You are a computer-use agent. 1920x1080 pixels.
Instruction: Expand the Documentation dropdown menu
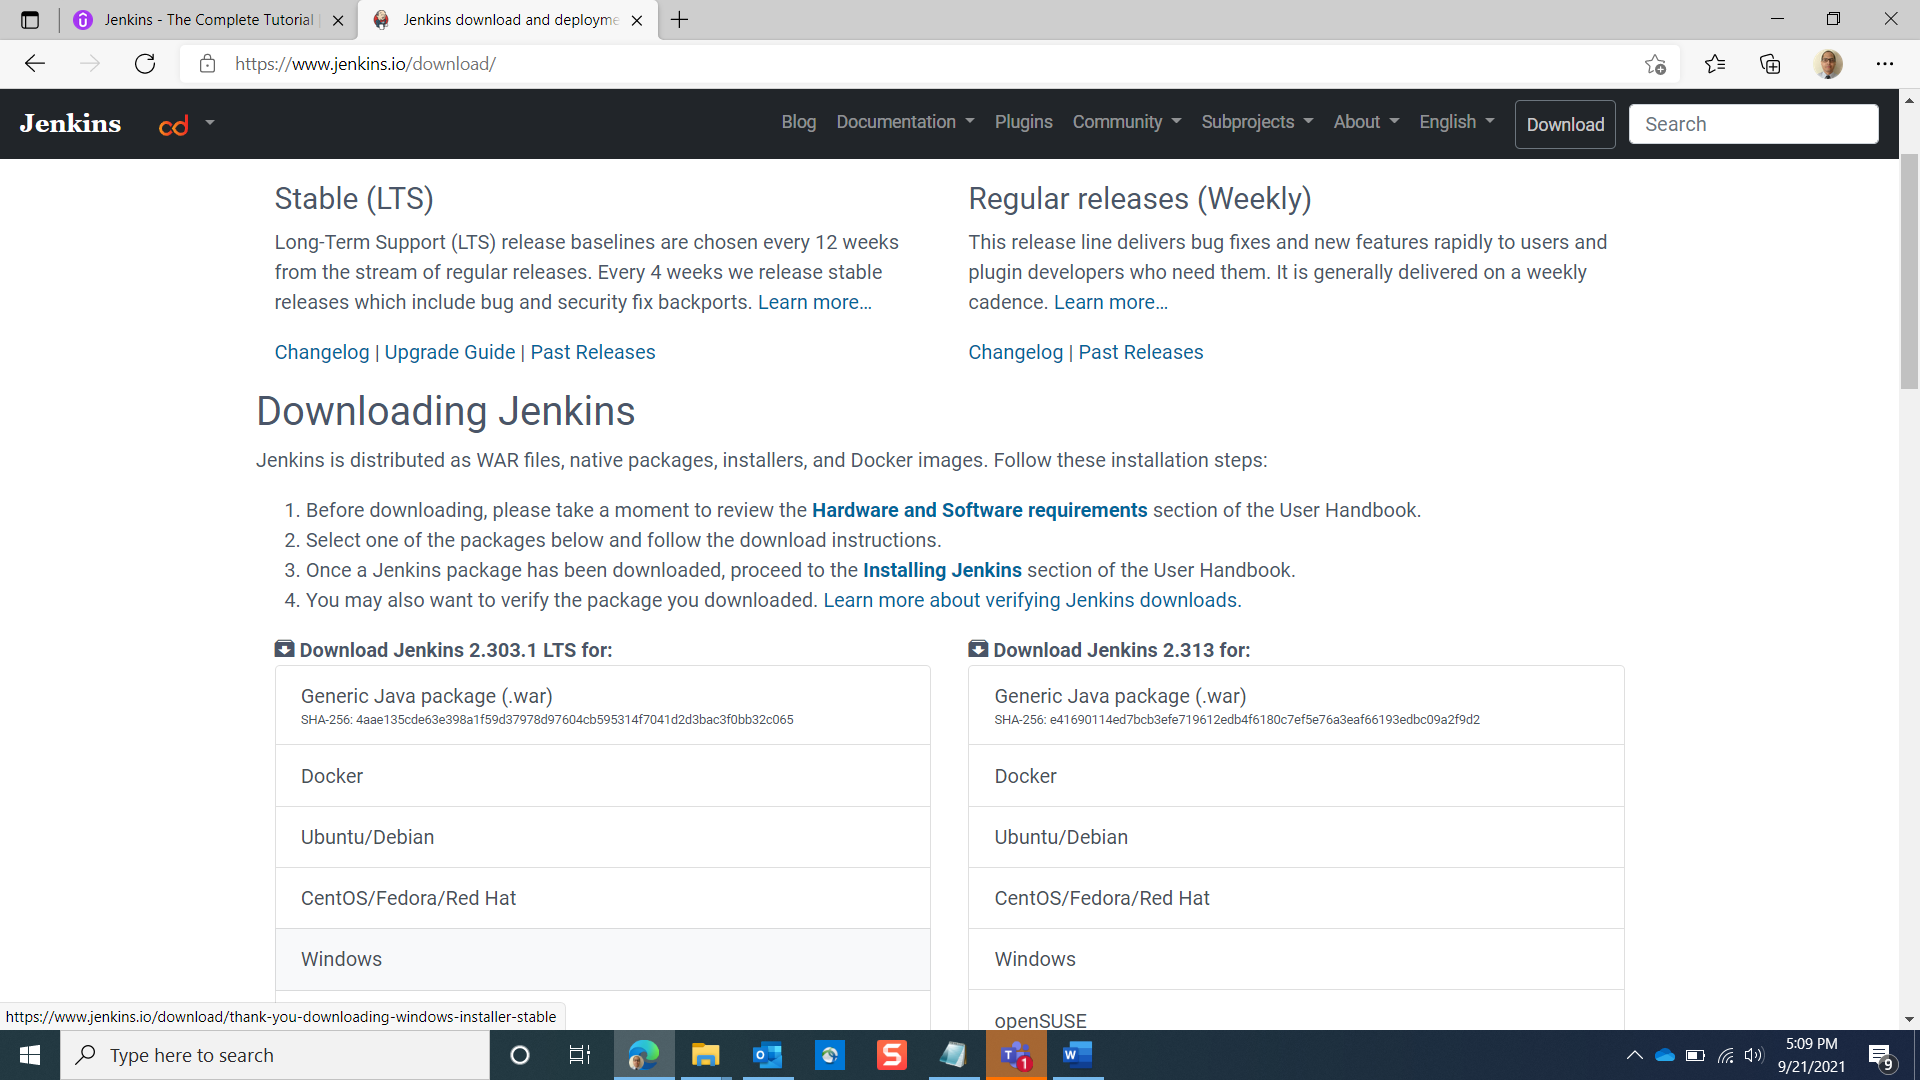point(905,122)
